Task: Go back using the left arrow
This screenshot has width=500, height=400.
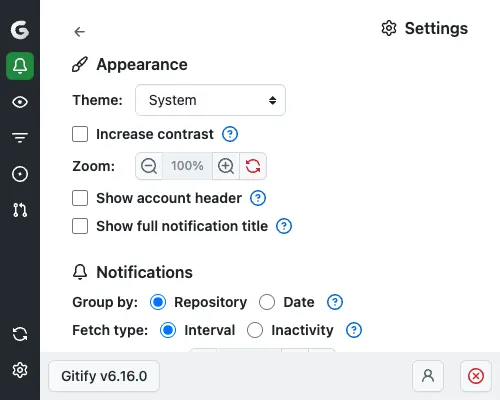Action: pos(79,32)
